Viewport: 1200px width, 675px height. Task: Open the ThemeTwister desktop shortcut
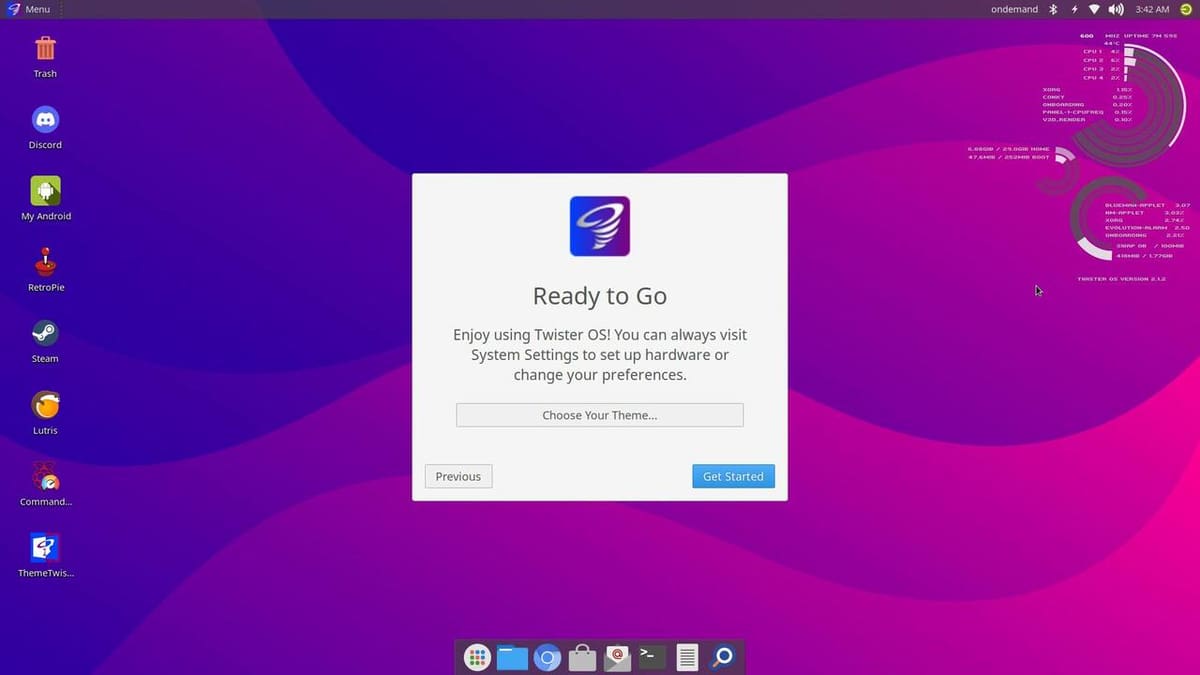click(45, 548)
